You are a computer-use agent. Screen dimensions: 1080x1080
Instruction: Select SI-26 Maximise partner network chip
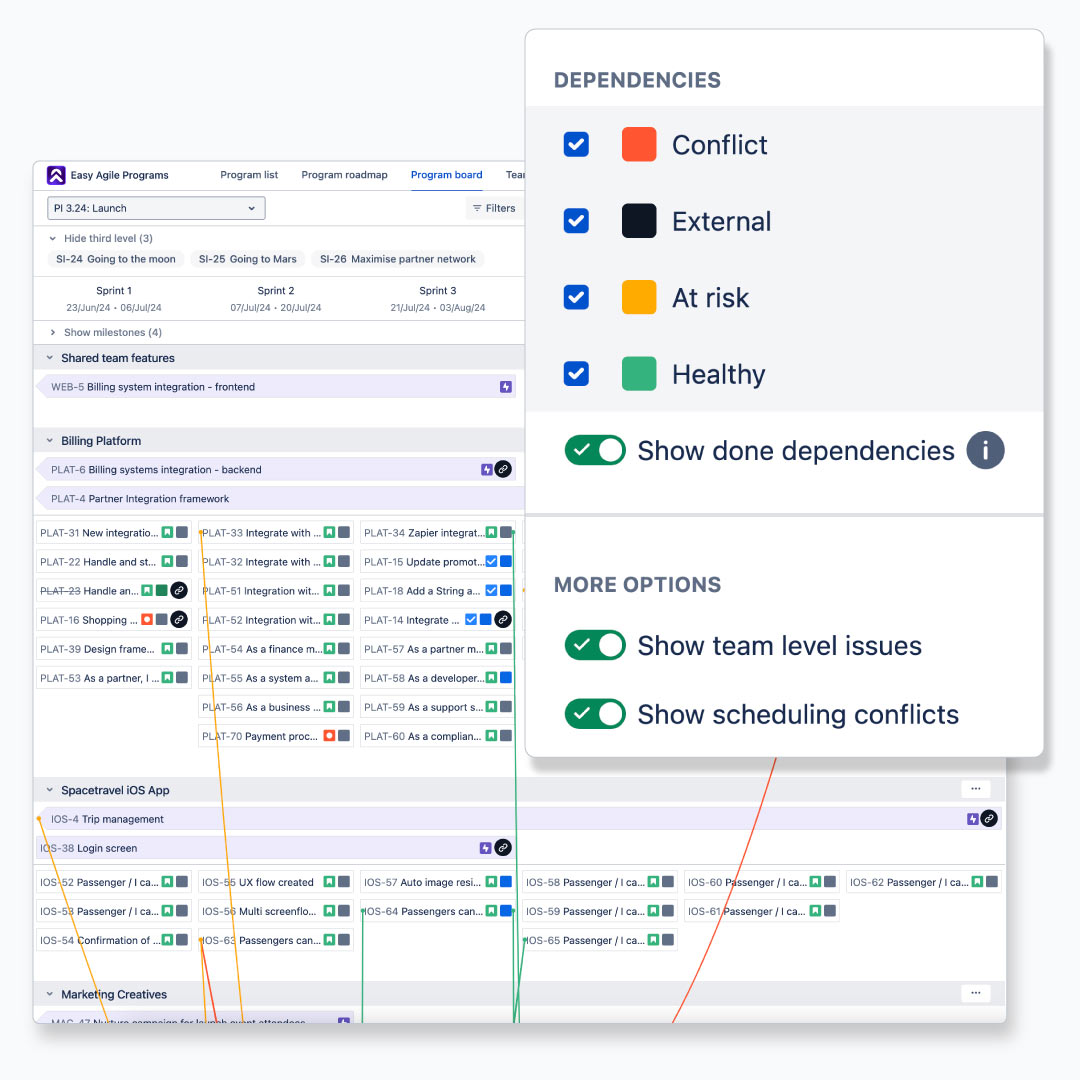point(398,259)
